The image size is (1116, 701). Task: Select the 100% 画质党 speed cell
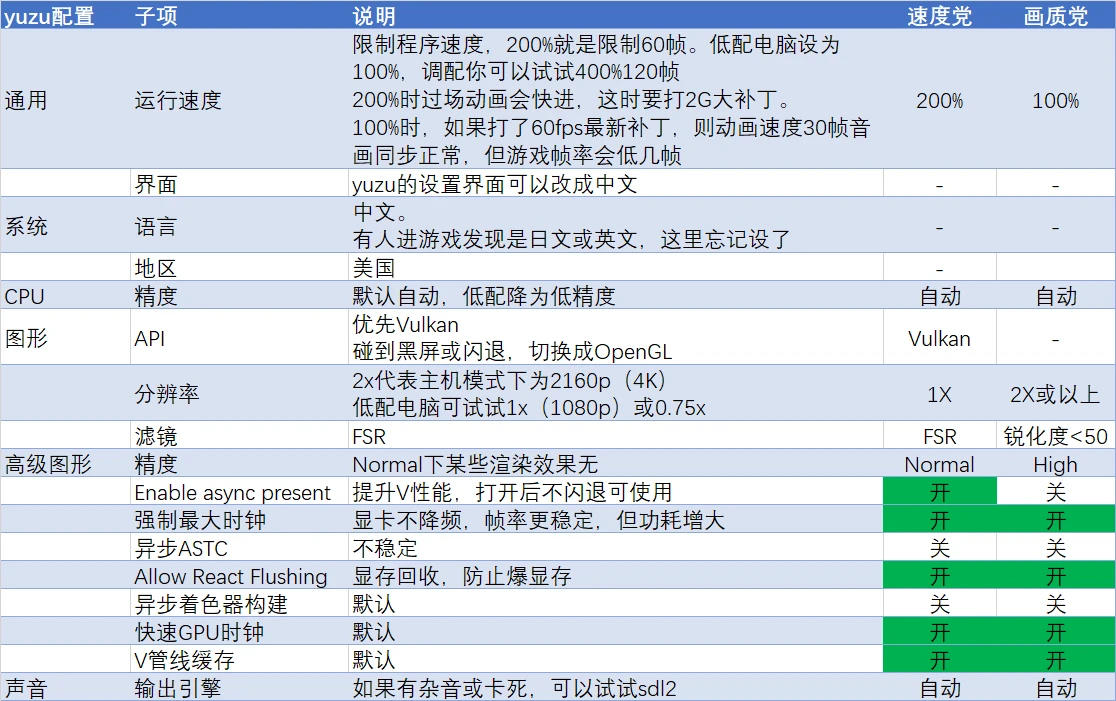(x=1056, y=100)
